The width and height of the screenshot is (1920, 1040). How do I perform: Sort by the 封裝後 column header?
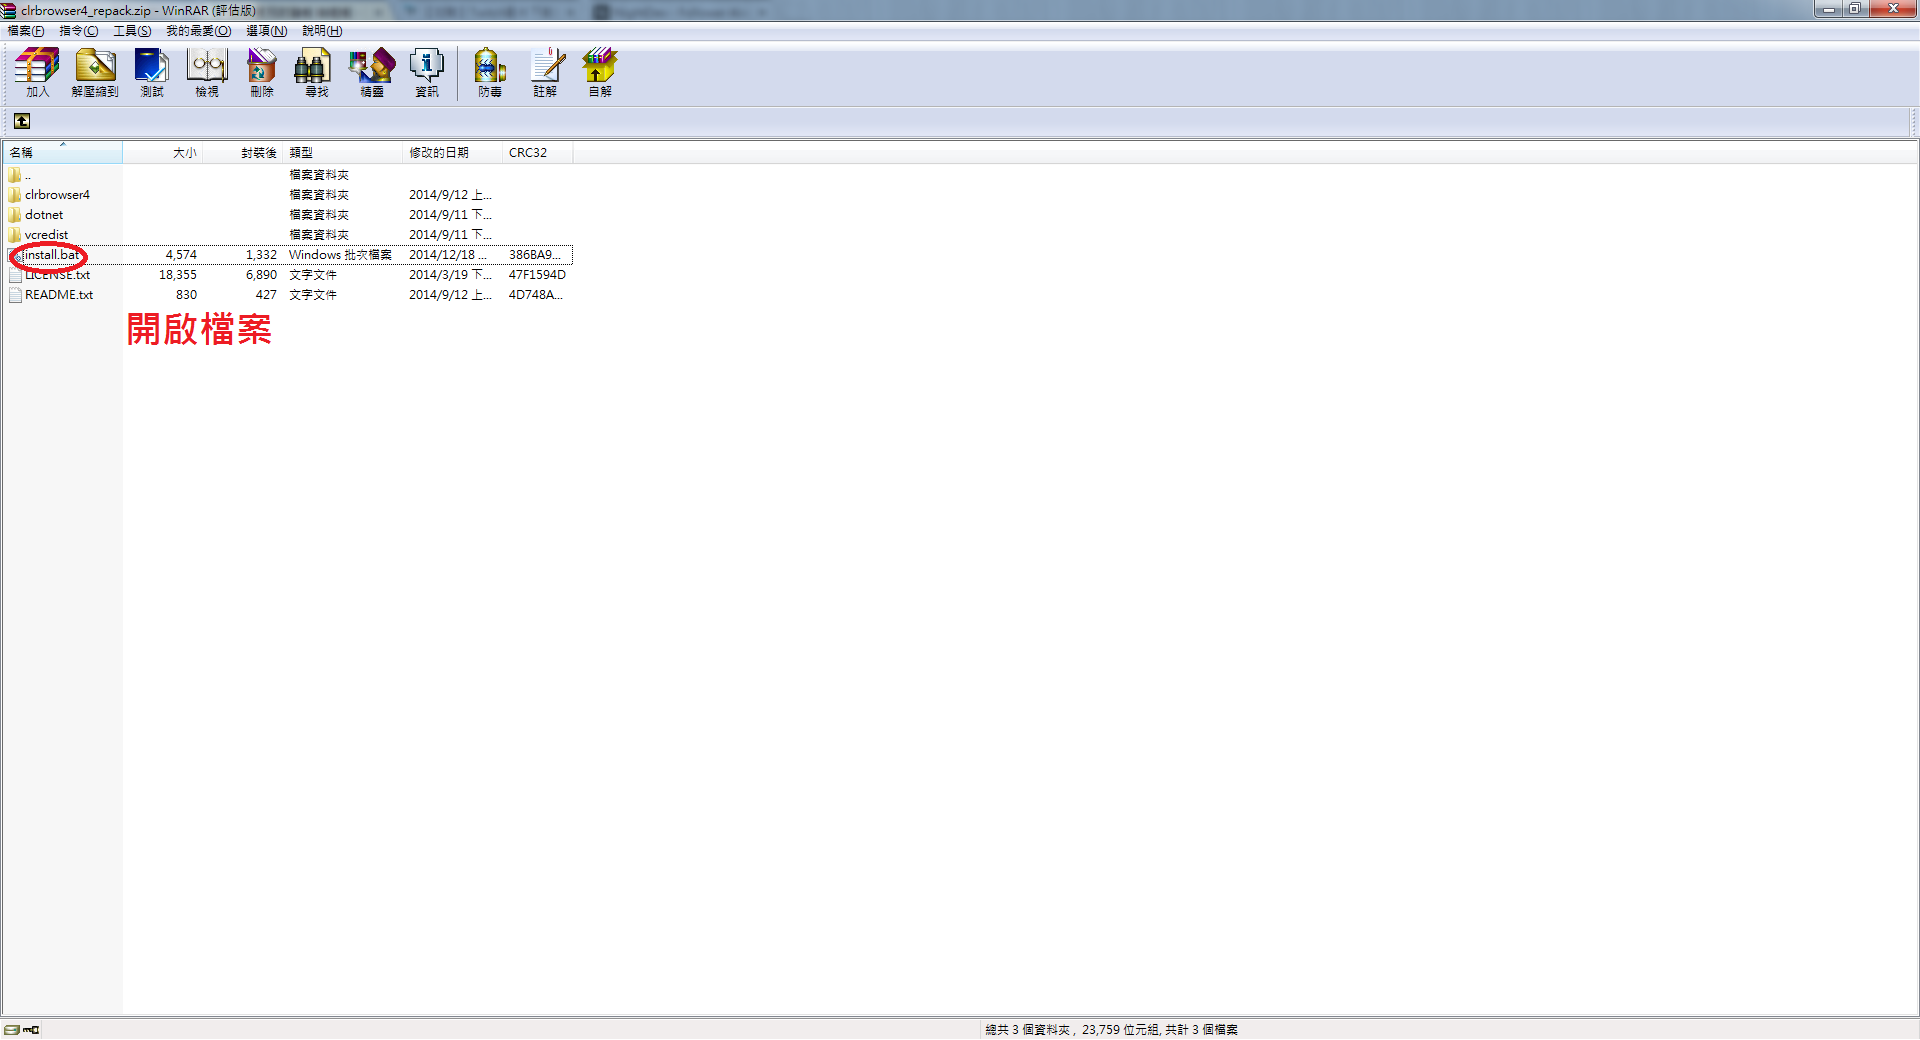243,153
